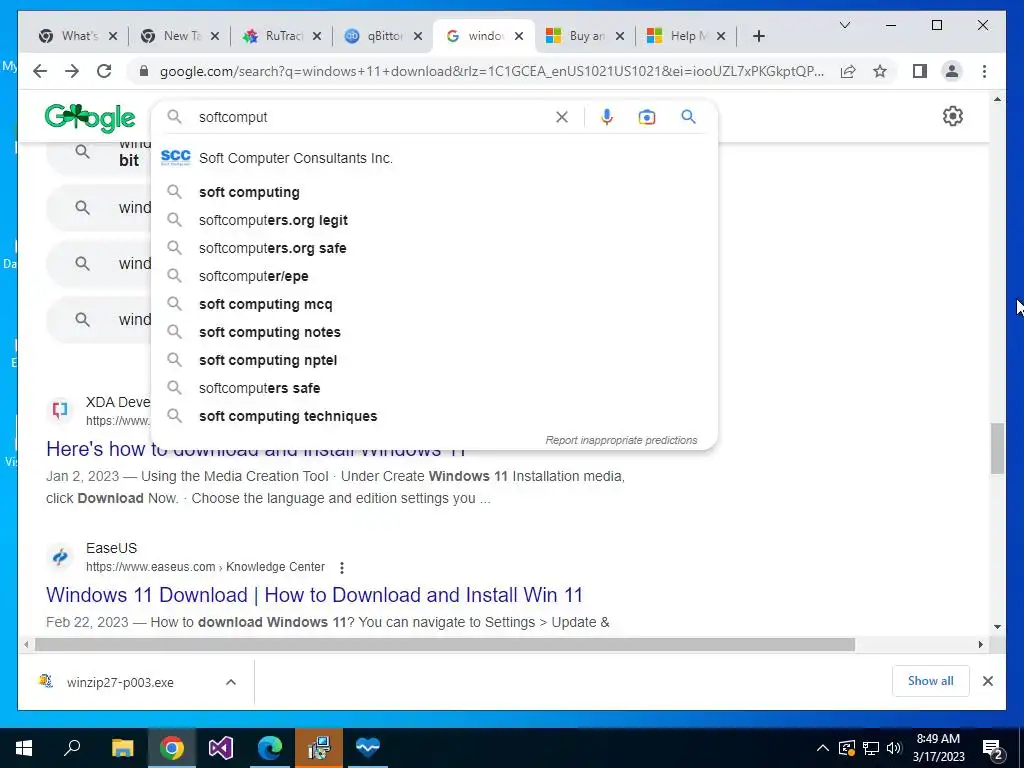Click the EaseUS site name
The image size is (1024, 768).
point(112,549)
